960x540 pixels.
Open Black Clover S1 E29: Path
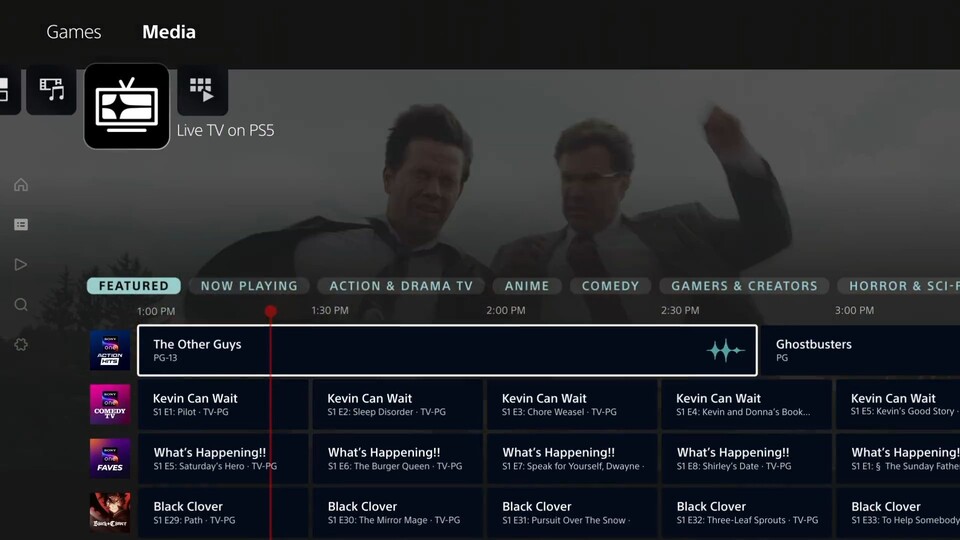click(x=223, y=512)
